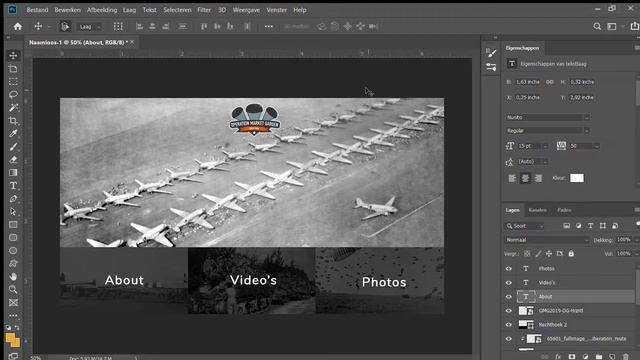Open the extra tools ellipsis in toolbox

(13, 315)
